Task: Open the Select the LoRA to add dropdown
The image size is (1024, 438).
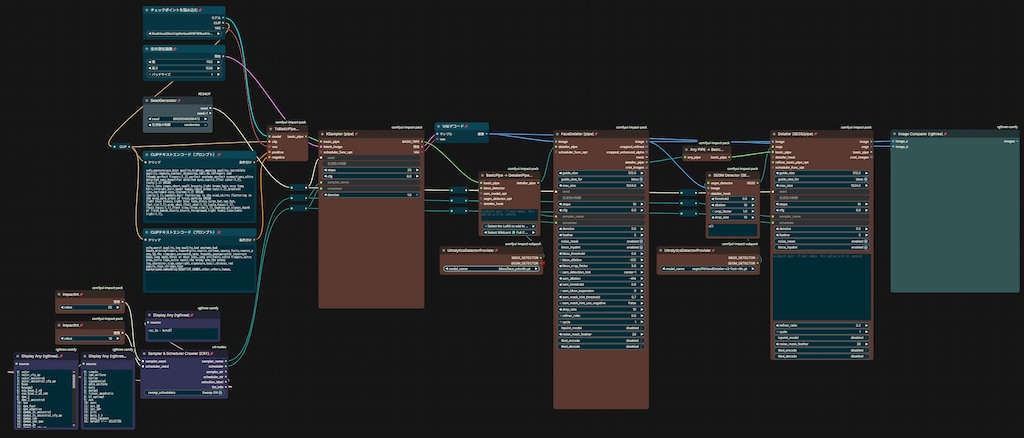Action: click(510, 226)
